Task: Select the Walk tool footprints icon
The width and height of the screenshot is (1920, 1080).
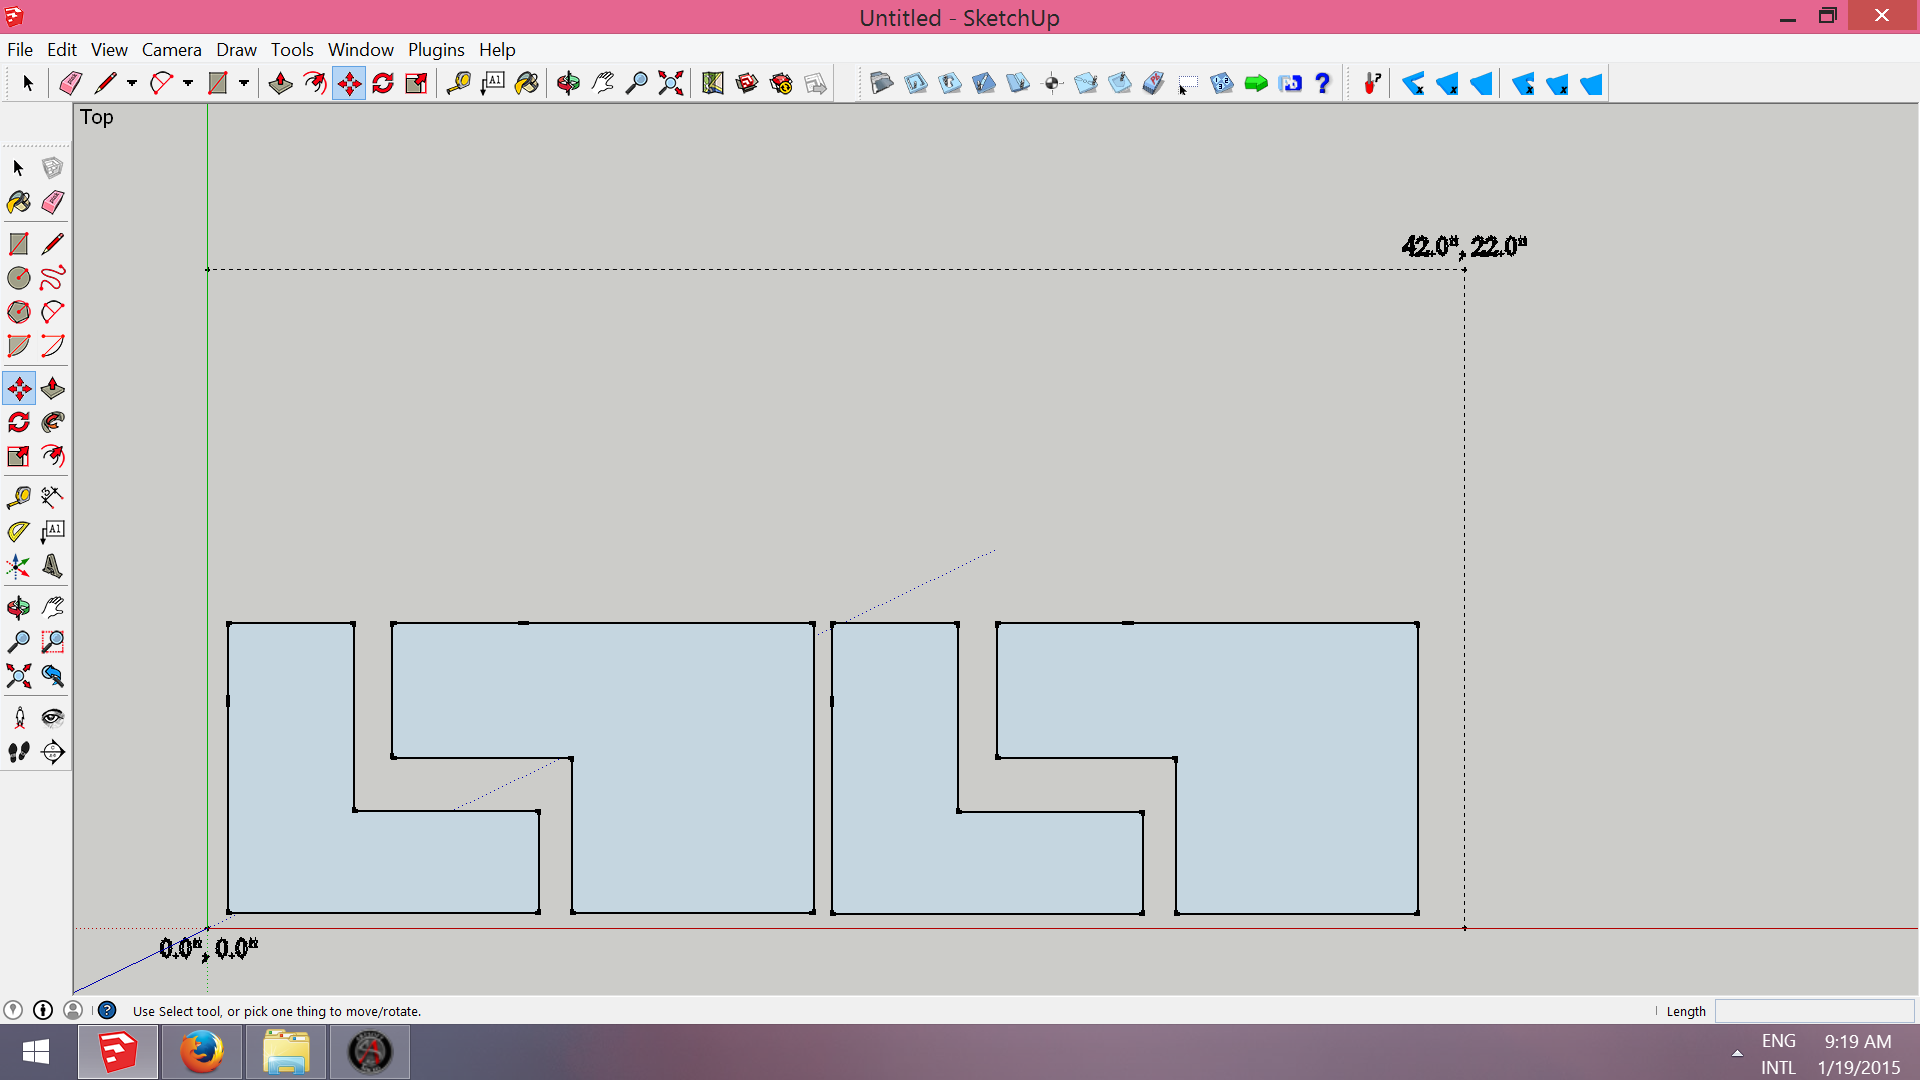Action: click(19, 752)
